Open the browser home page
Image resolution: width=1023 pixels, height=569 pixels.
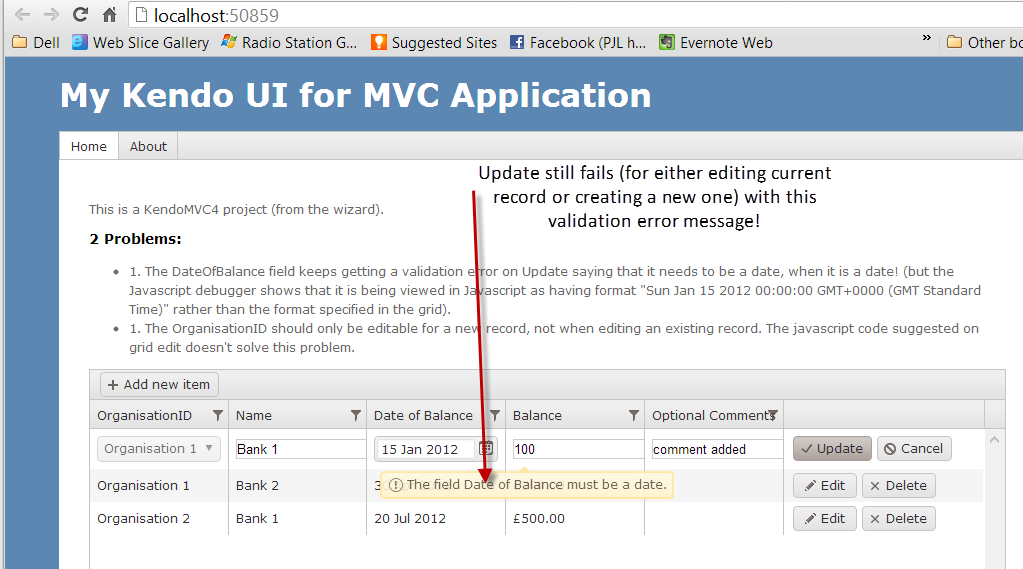tap(110, 14)
